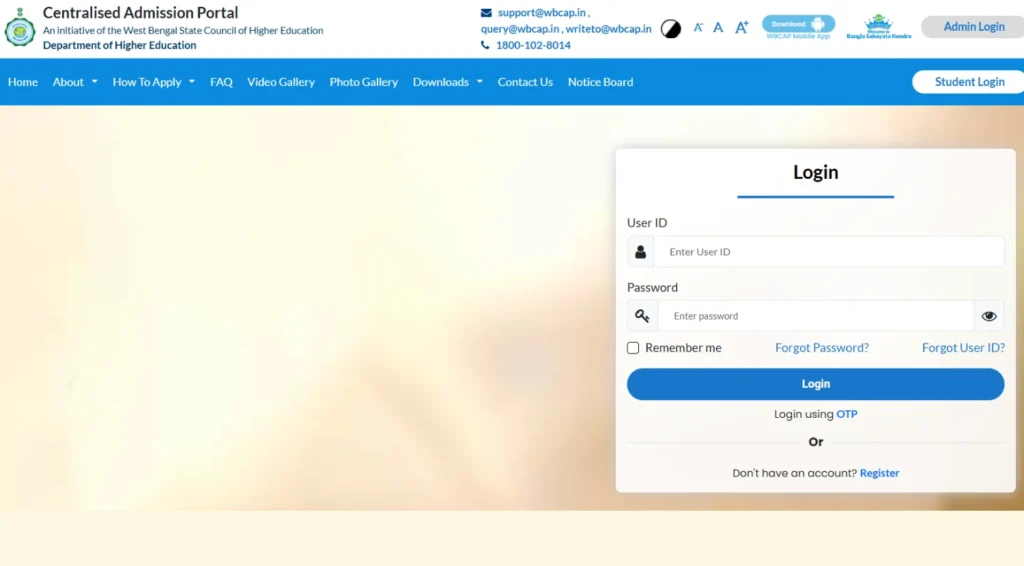Screen dimensions: 1024x566
Task: Show password using the eye icon
Action: 989,316
